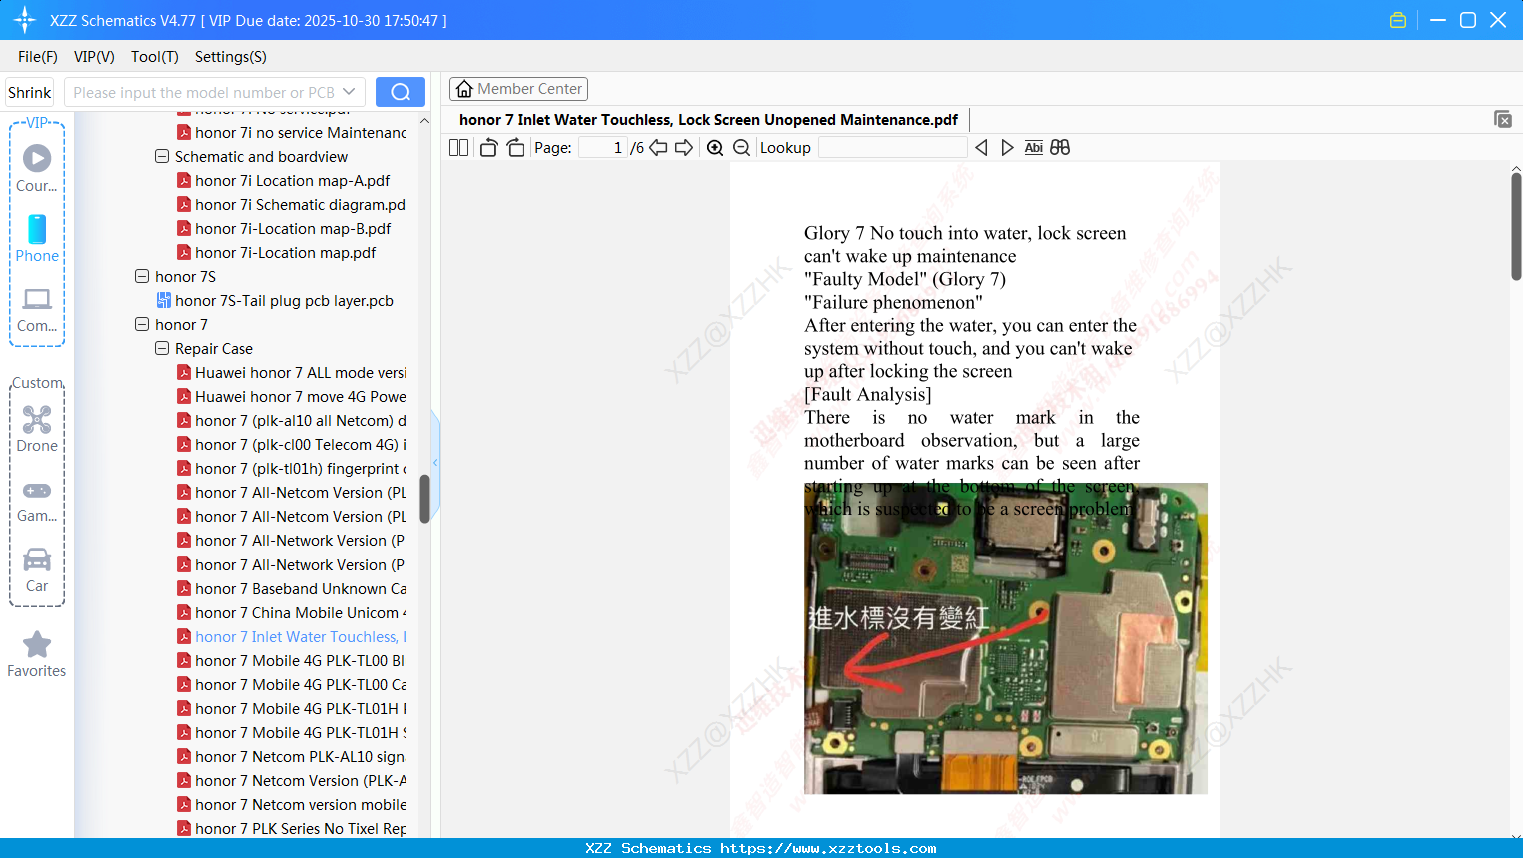Open the model number dropdown arrow
The height and width of the screenshot is (858, 1523).
click(349, 92)
